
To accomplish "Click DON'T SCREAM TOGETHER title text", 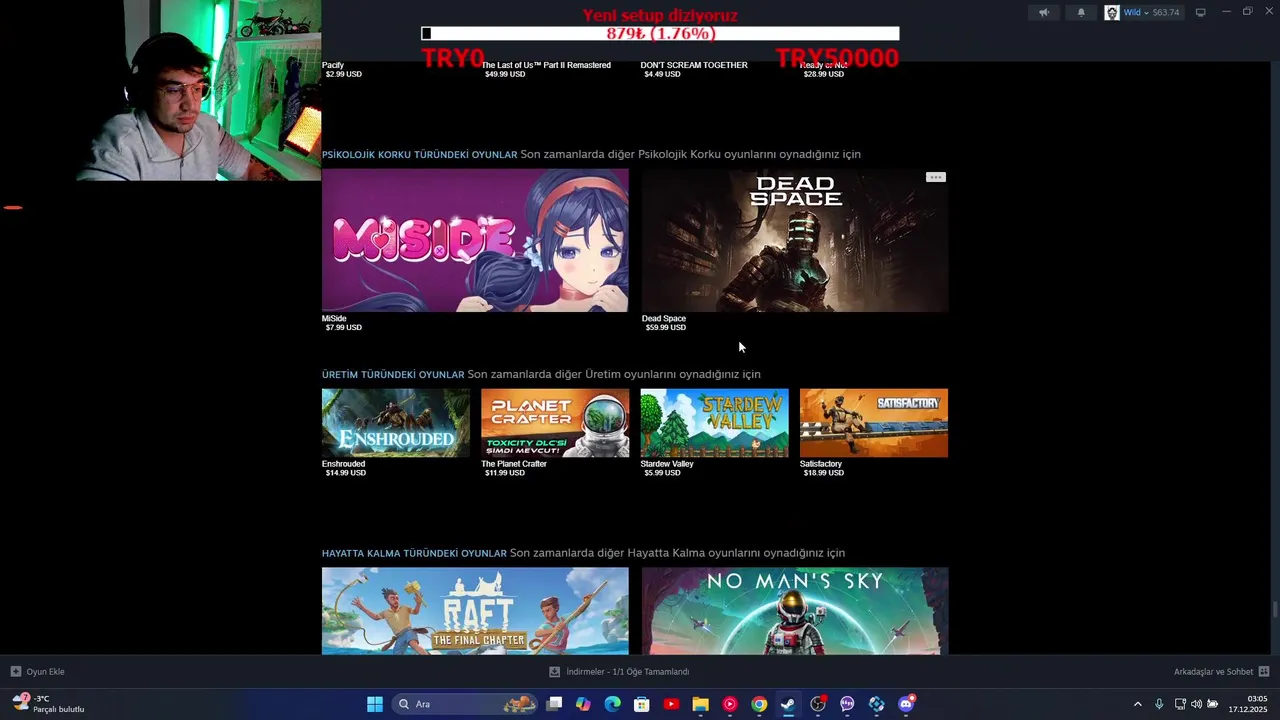I will (x=694, y=65).
